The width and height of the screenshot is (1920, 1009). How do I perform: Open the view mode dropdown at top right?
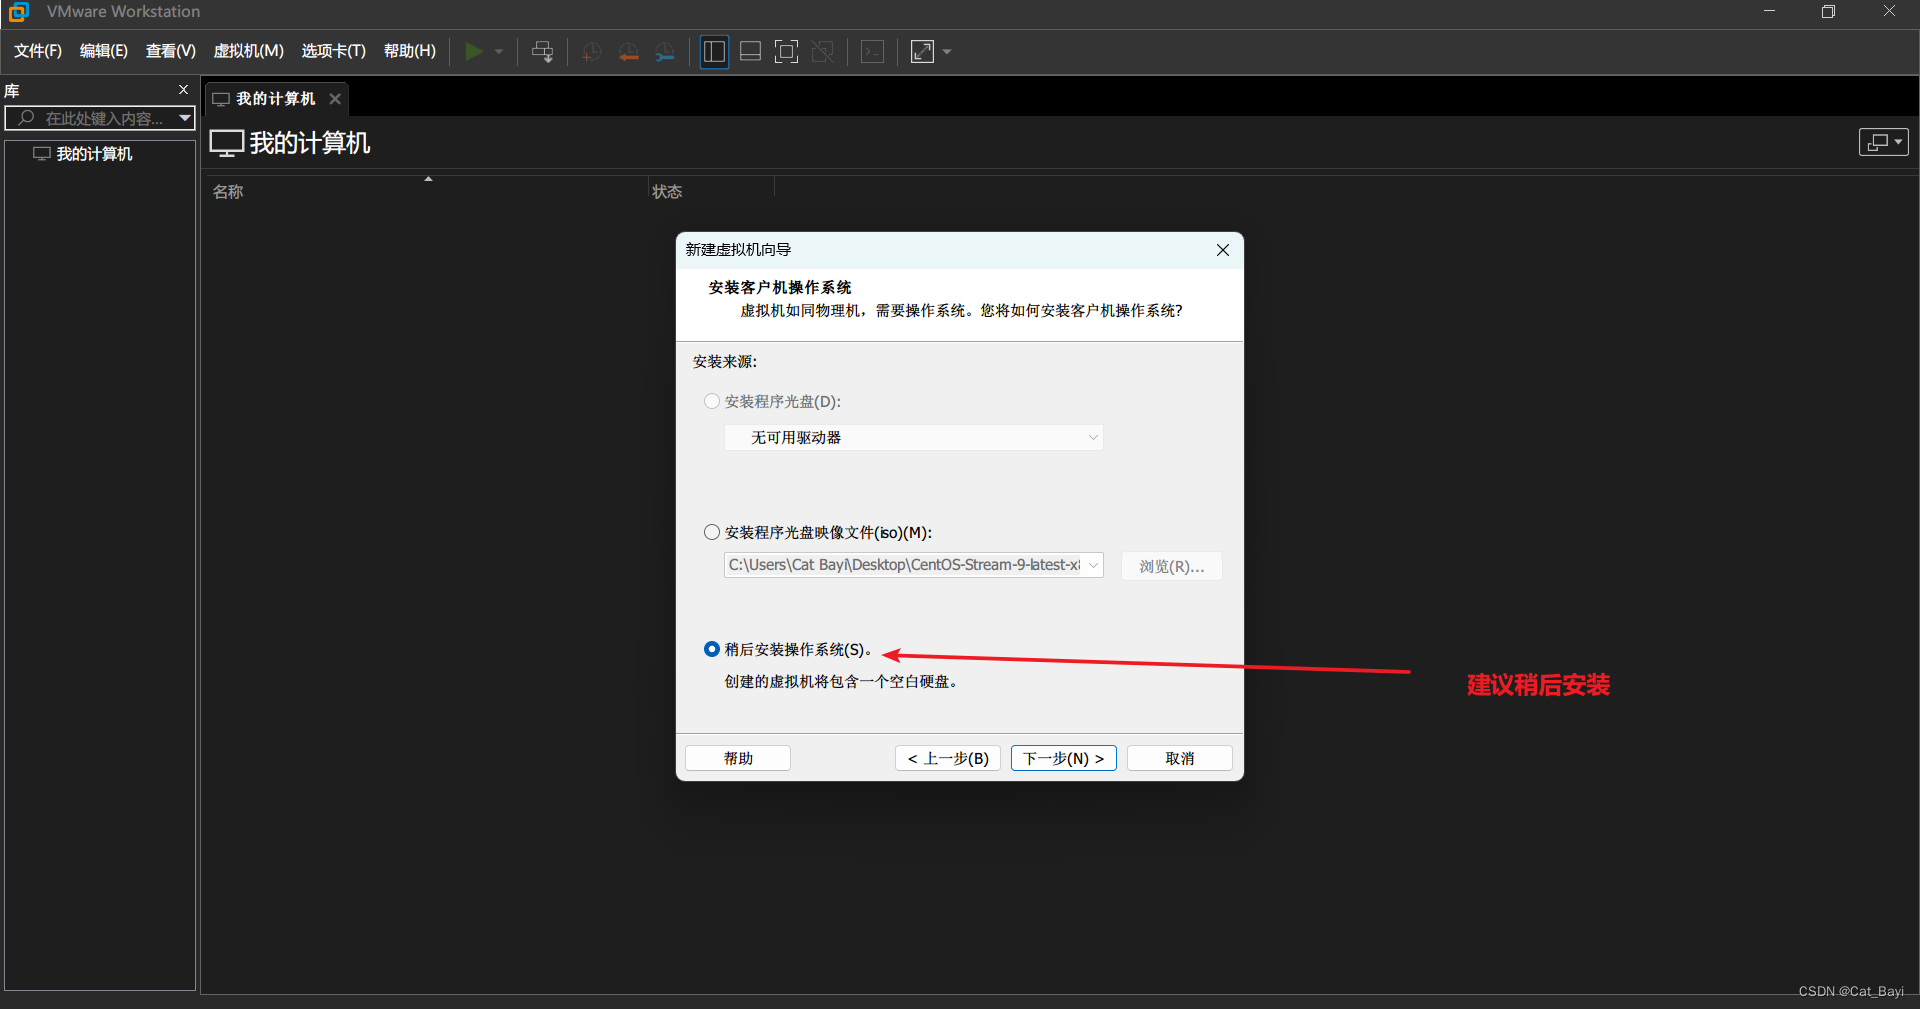click(x=1884, y=142)
